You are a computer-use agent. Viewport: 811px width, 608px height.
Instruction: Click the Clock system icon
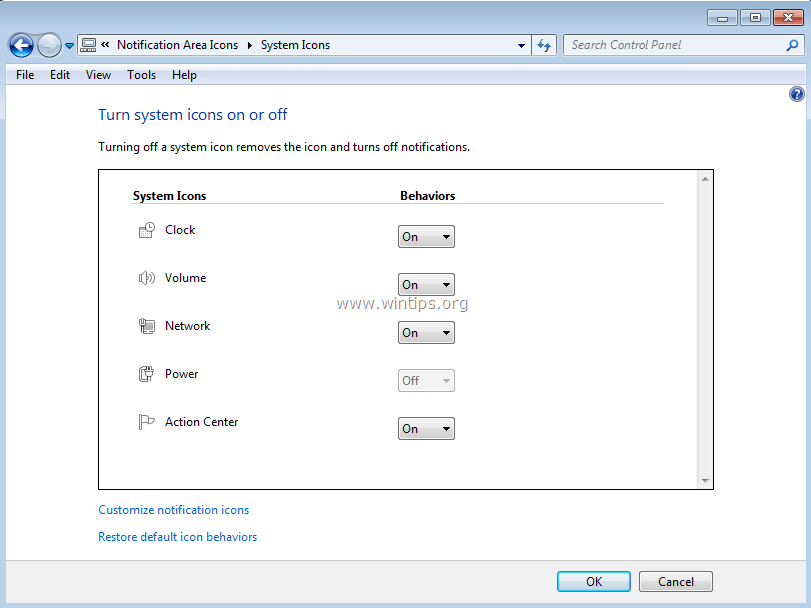[x=145, y=229]
